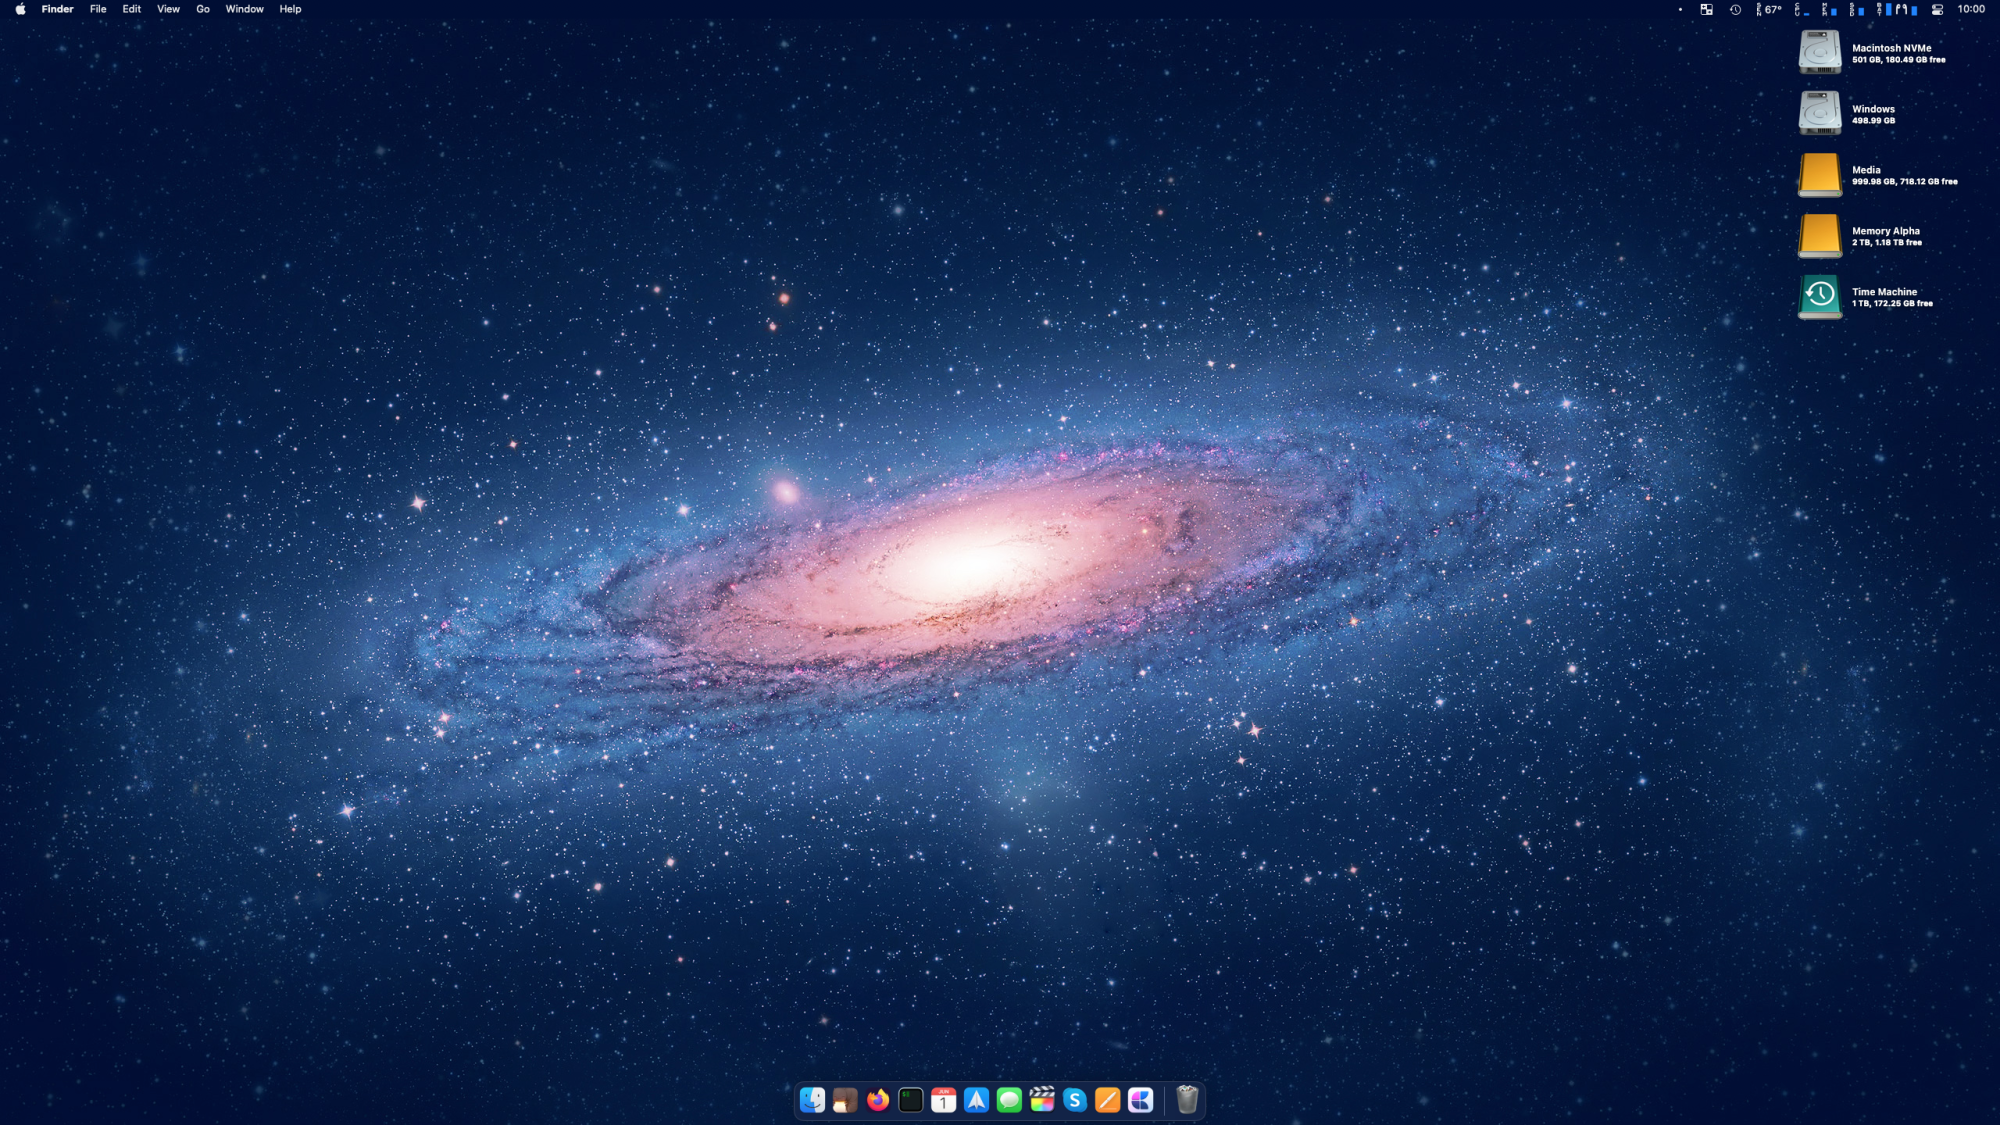The width and height of the screenshot is (2000, 1125).
Task: Open the File menu
Action: pos(98,9)
